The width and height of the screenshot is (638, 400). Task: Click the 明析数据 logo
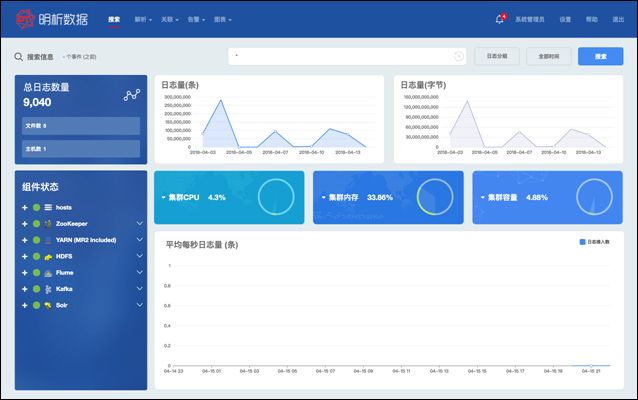coord(52,19)
